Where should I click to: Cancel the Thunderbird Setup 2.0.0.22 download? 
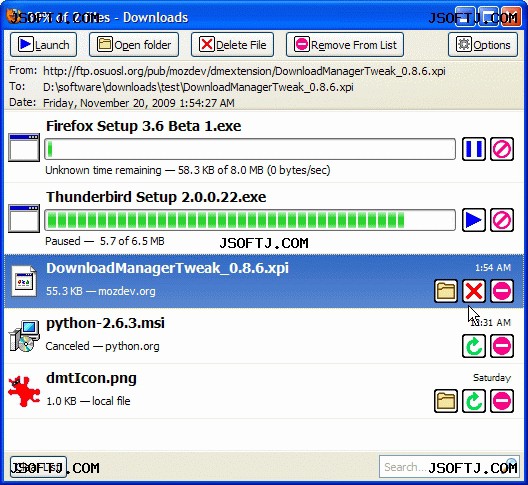[x=502, y=220]
